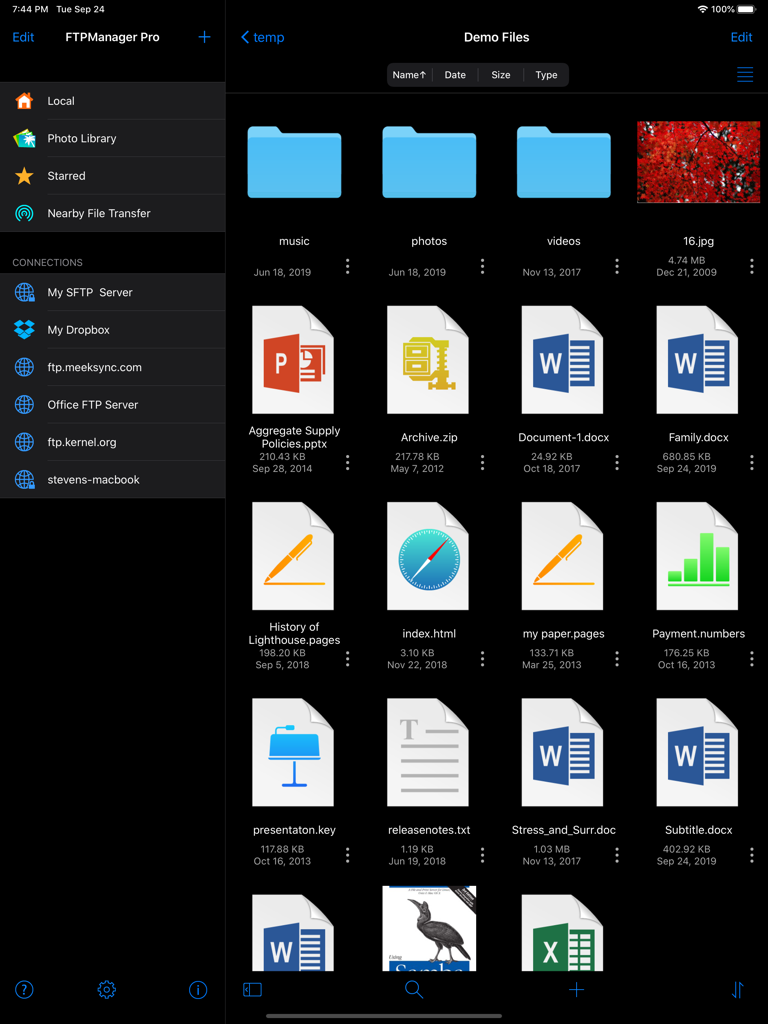Tap the plus icon in bottom toolbar
The image size is (768, 1024).
[x=576, y=990]
